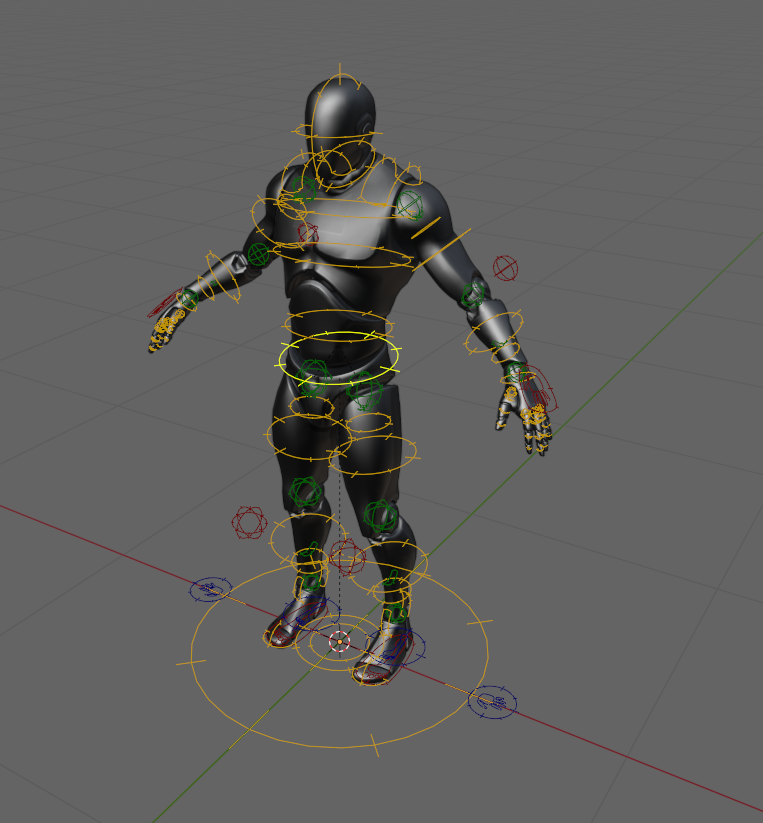Screen dimensions: 763x823
Task: Select the small red sphere control on the chest
Action: pos(308,232)
